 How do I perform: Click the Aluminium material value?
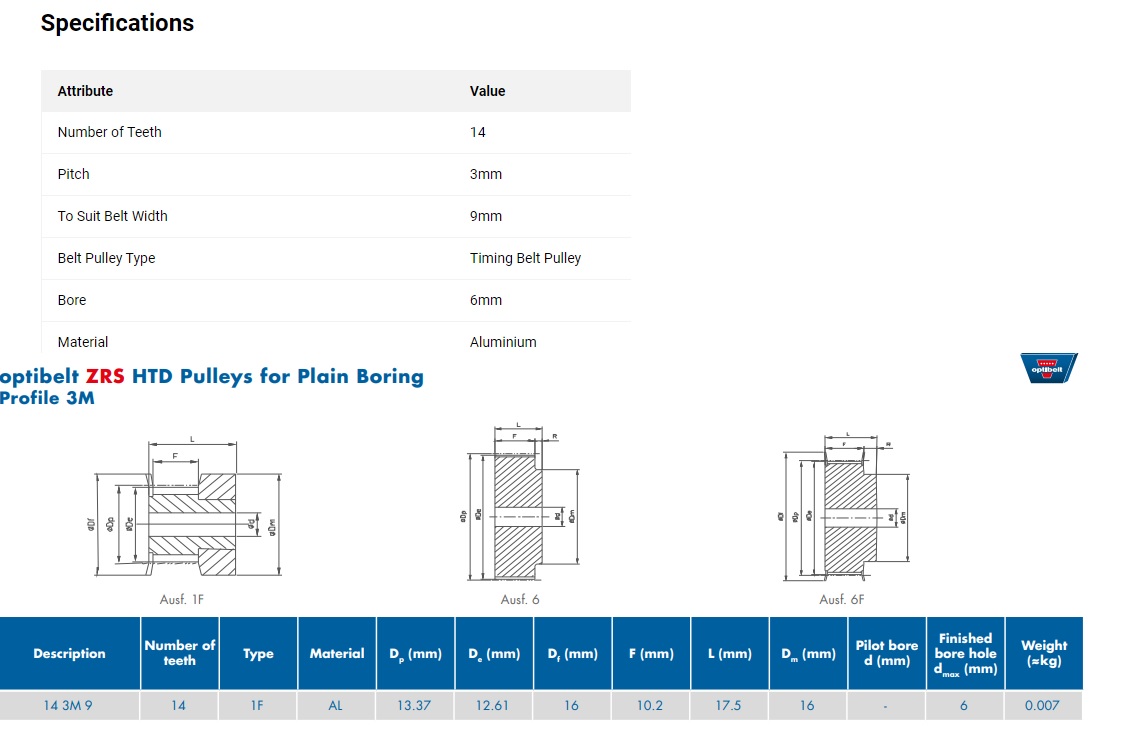tap(503, 342)
